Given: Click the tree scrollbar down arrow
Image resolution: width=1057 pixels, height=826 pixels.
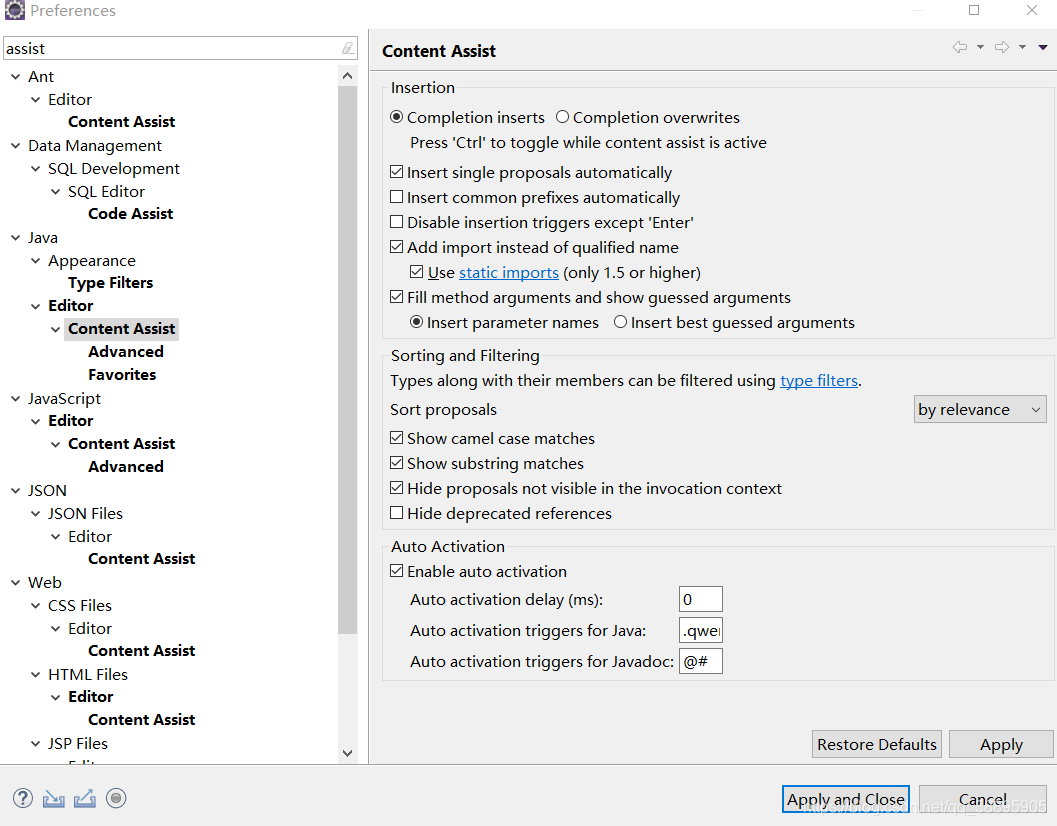Looking at the screenshot, I should pyautogui.click(x=348, y=753).
